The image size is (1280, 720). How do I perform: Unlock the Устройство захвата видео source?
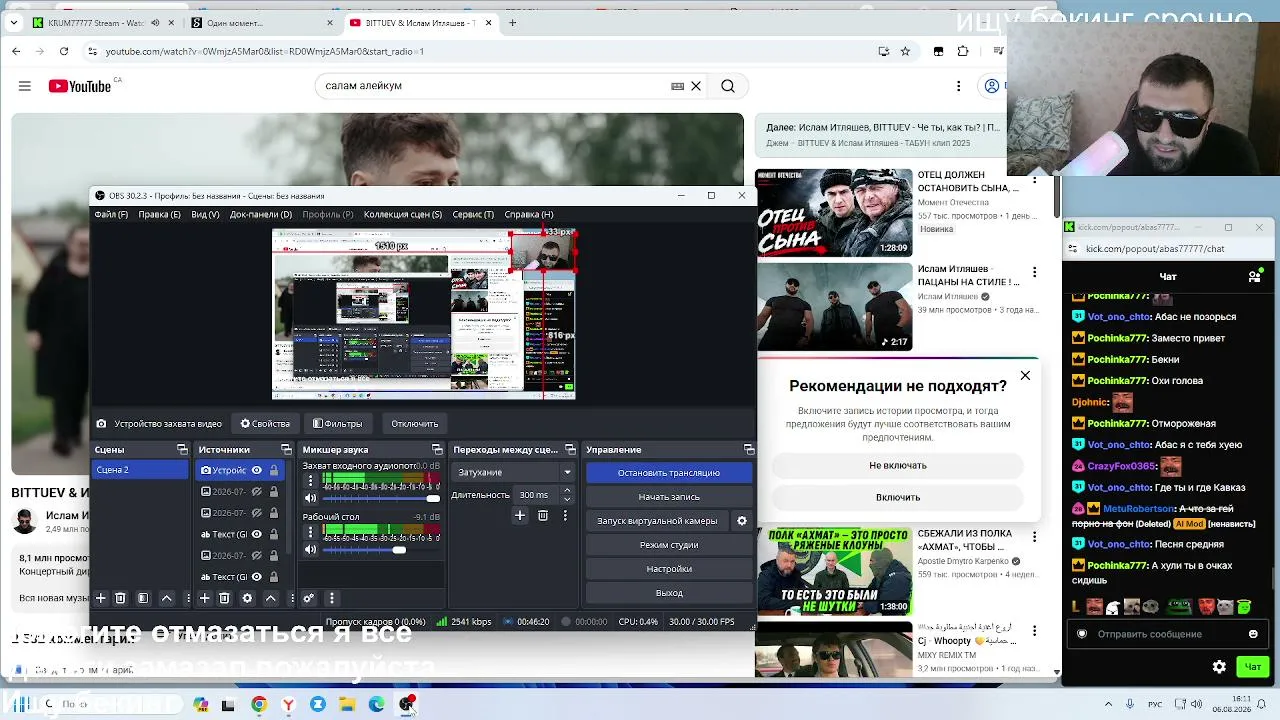pos(273,470)
